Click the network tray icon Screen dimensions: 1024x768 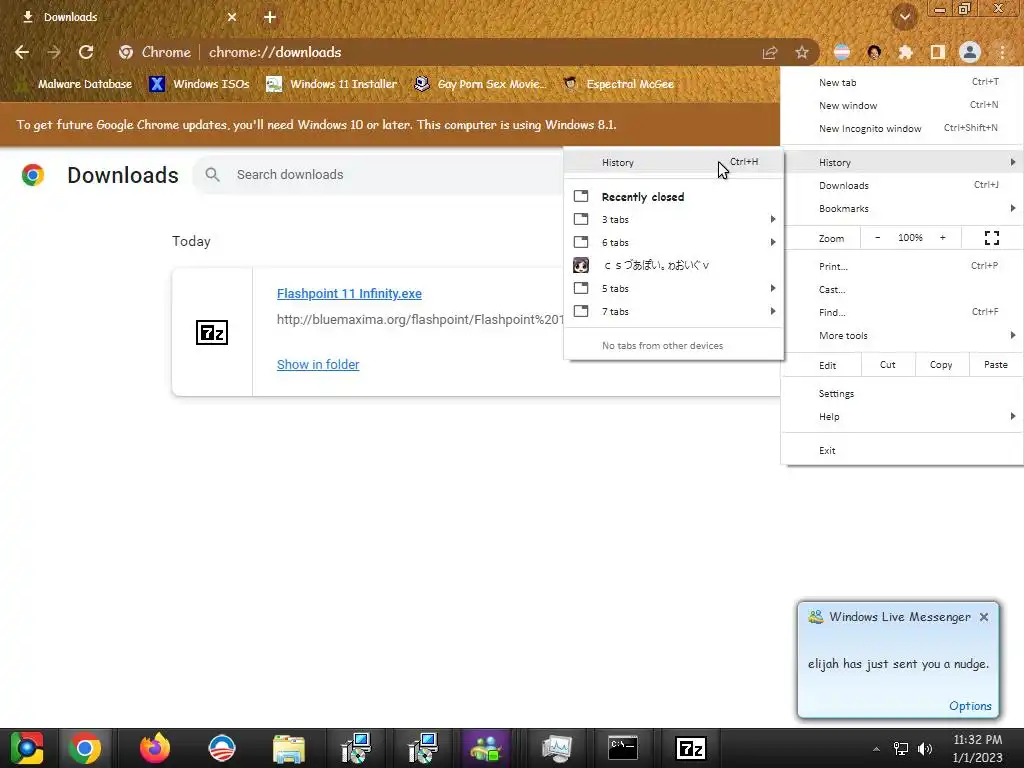(x=901, y=749)
